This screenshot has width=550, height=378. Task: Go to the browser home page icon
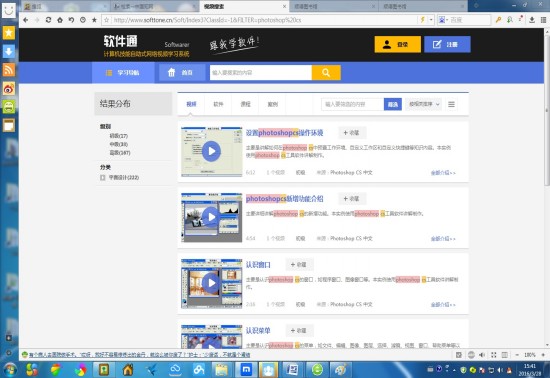60,20
